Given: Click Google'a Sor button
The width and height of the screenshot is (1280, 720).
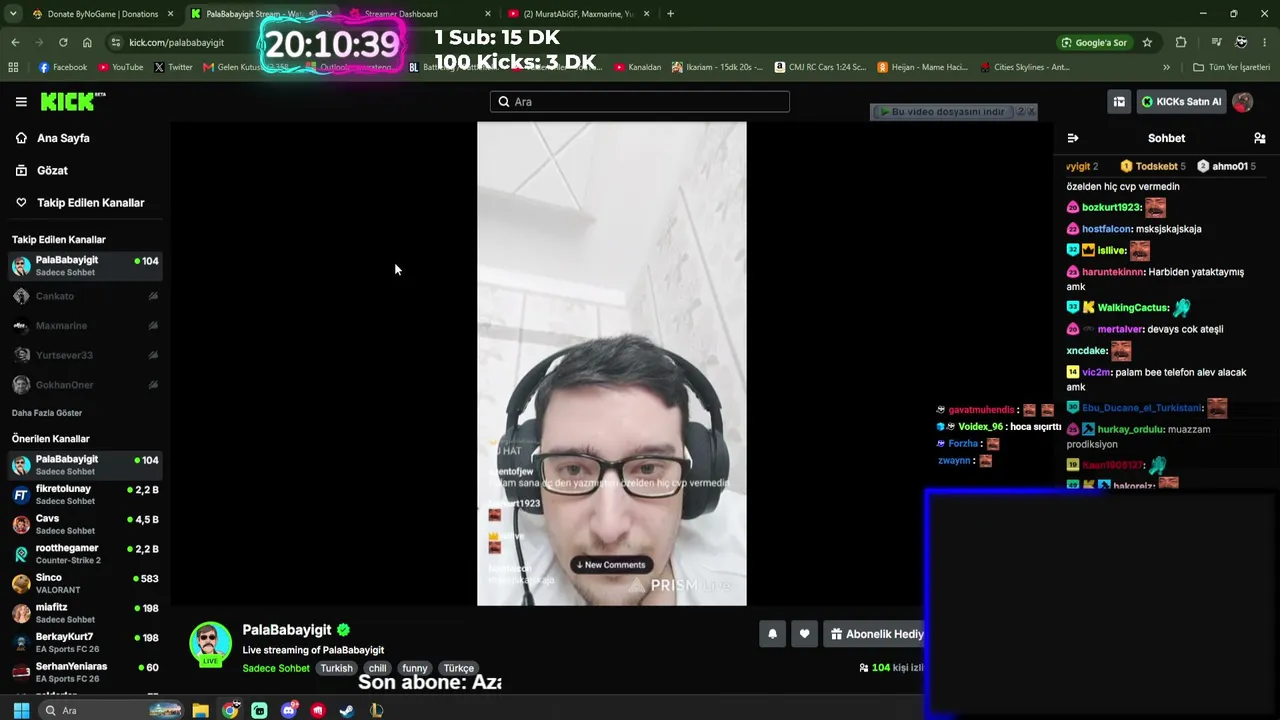Looking at the screenshot, I should pos(1094,42).
